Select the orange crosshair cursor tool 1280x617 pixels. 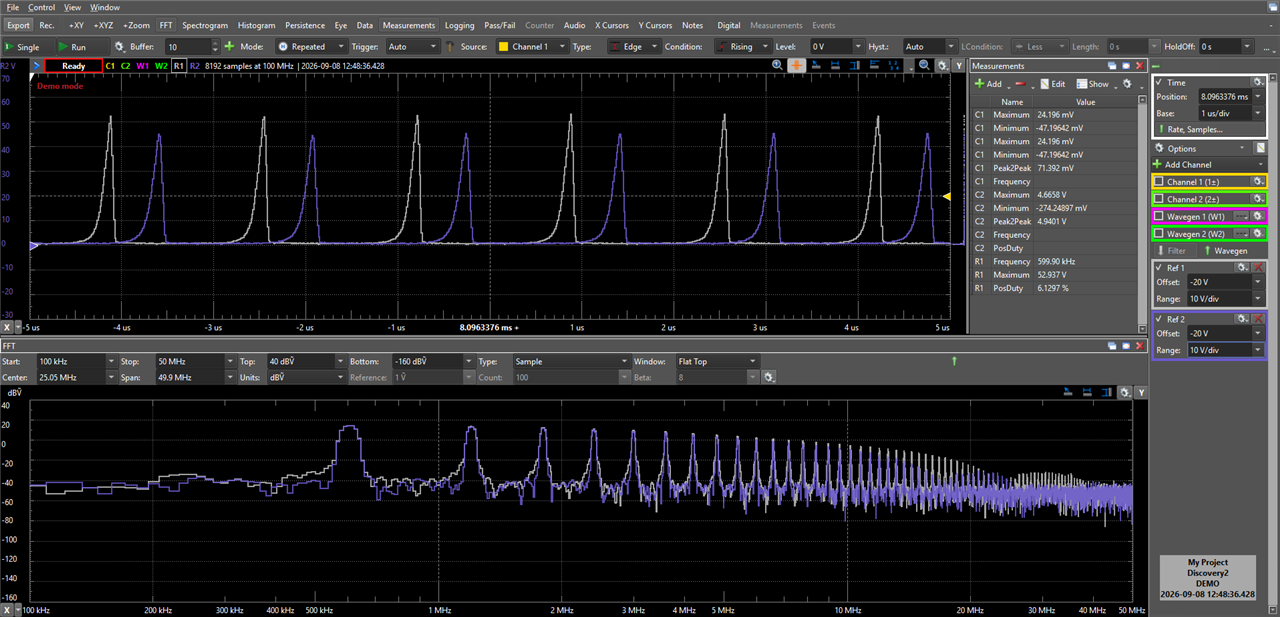point(797,65)
